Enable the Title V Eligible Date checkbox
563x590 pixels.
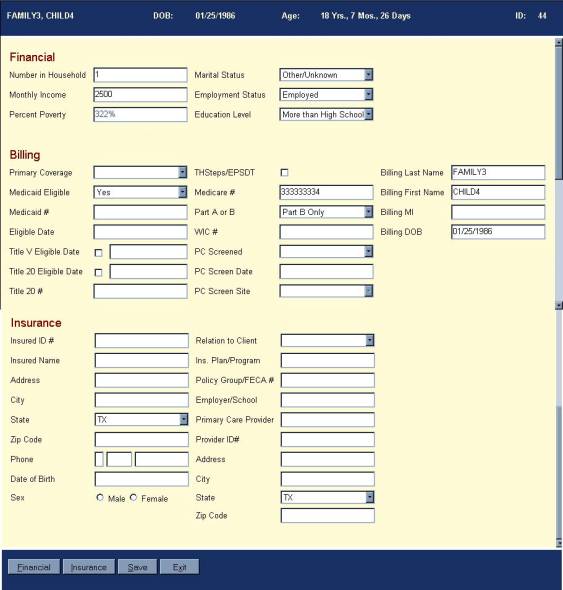tap(98, 253)
